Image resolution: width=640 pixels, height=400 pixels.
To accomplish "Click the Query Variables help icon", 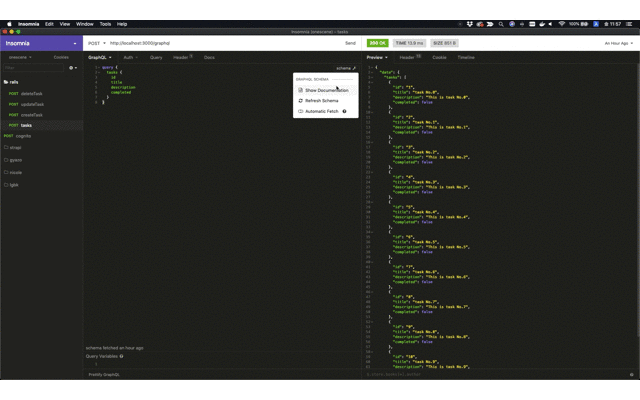I will (122, 355).
